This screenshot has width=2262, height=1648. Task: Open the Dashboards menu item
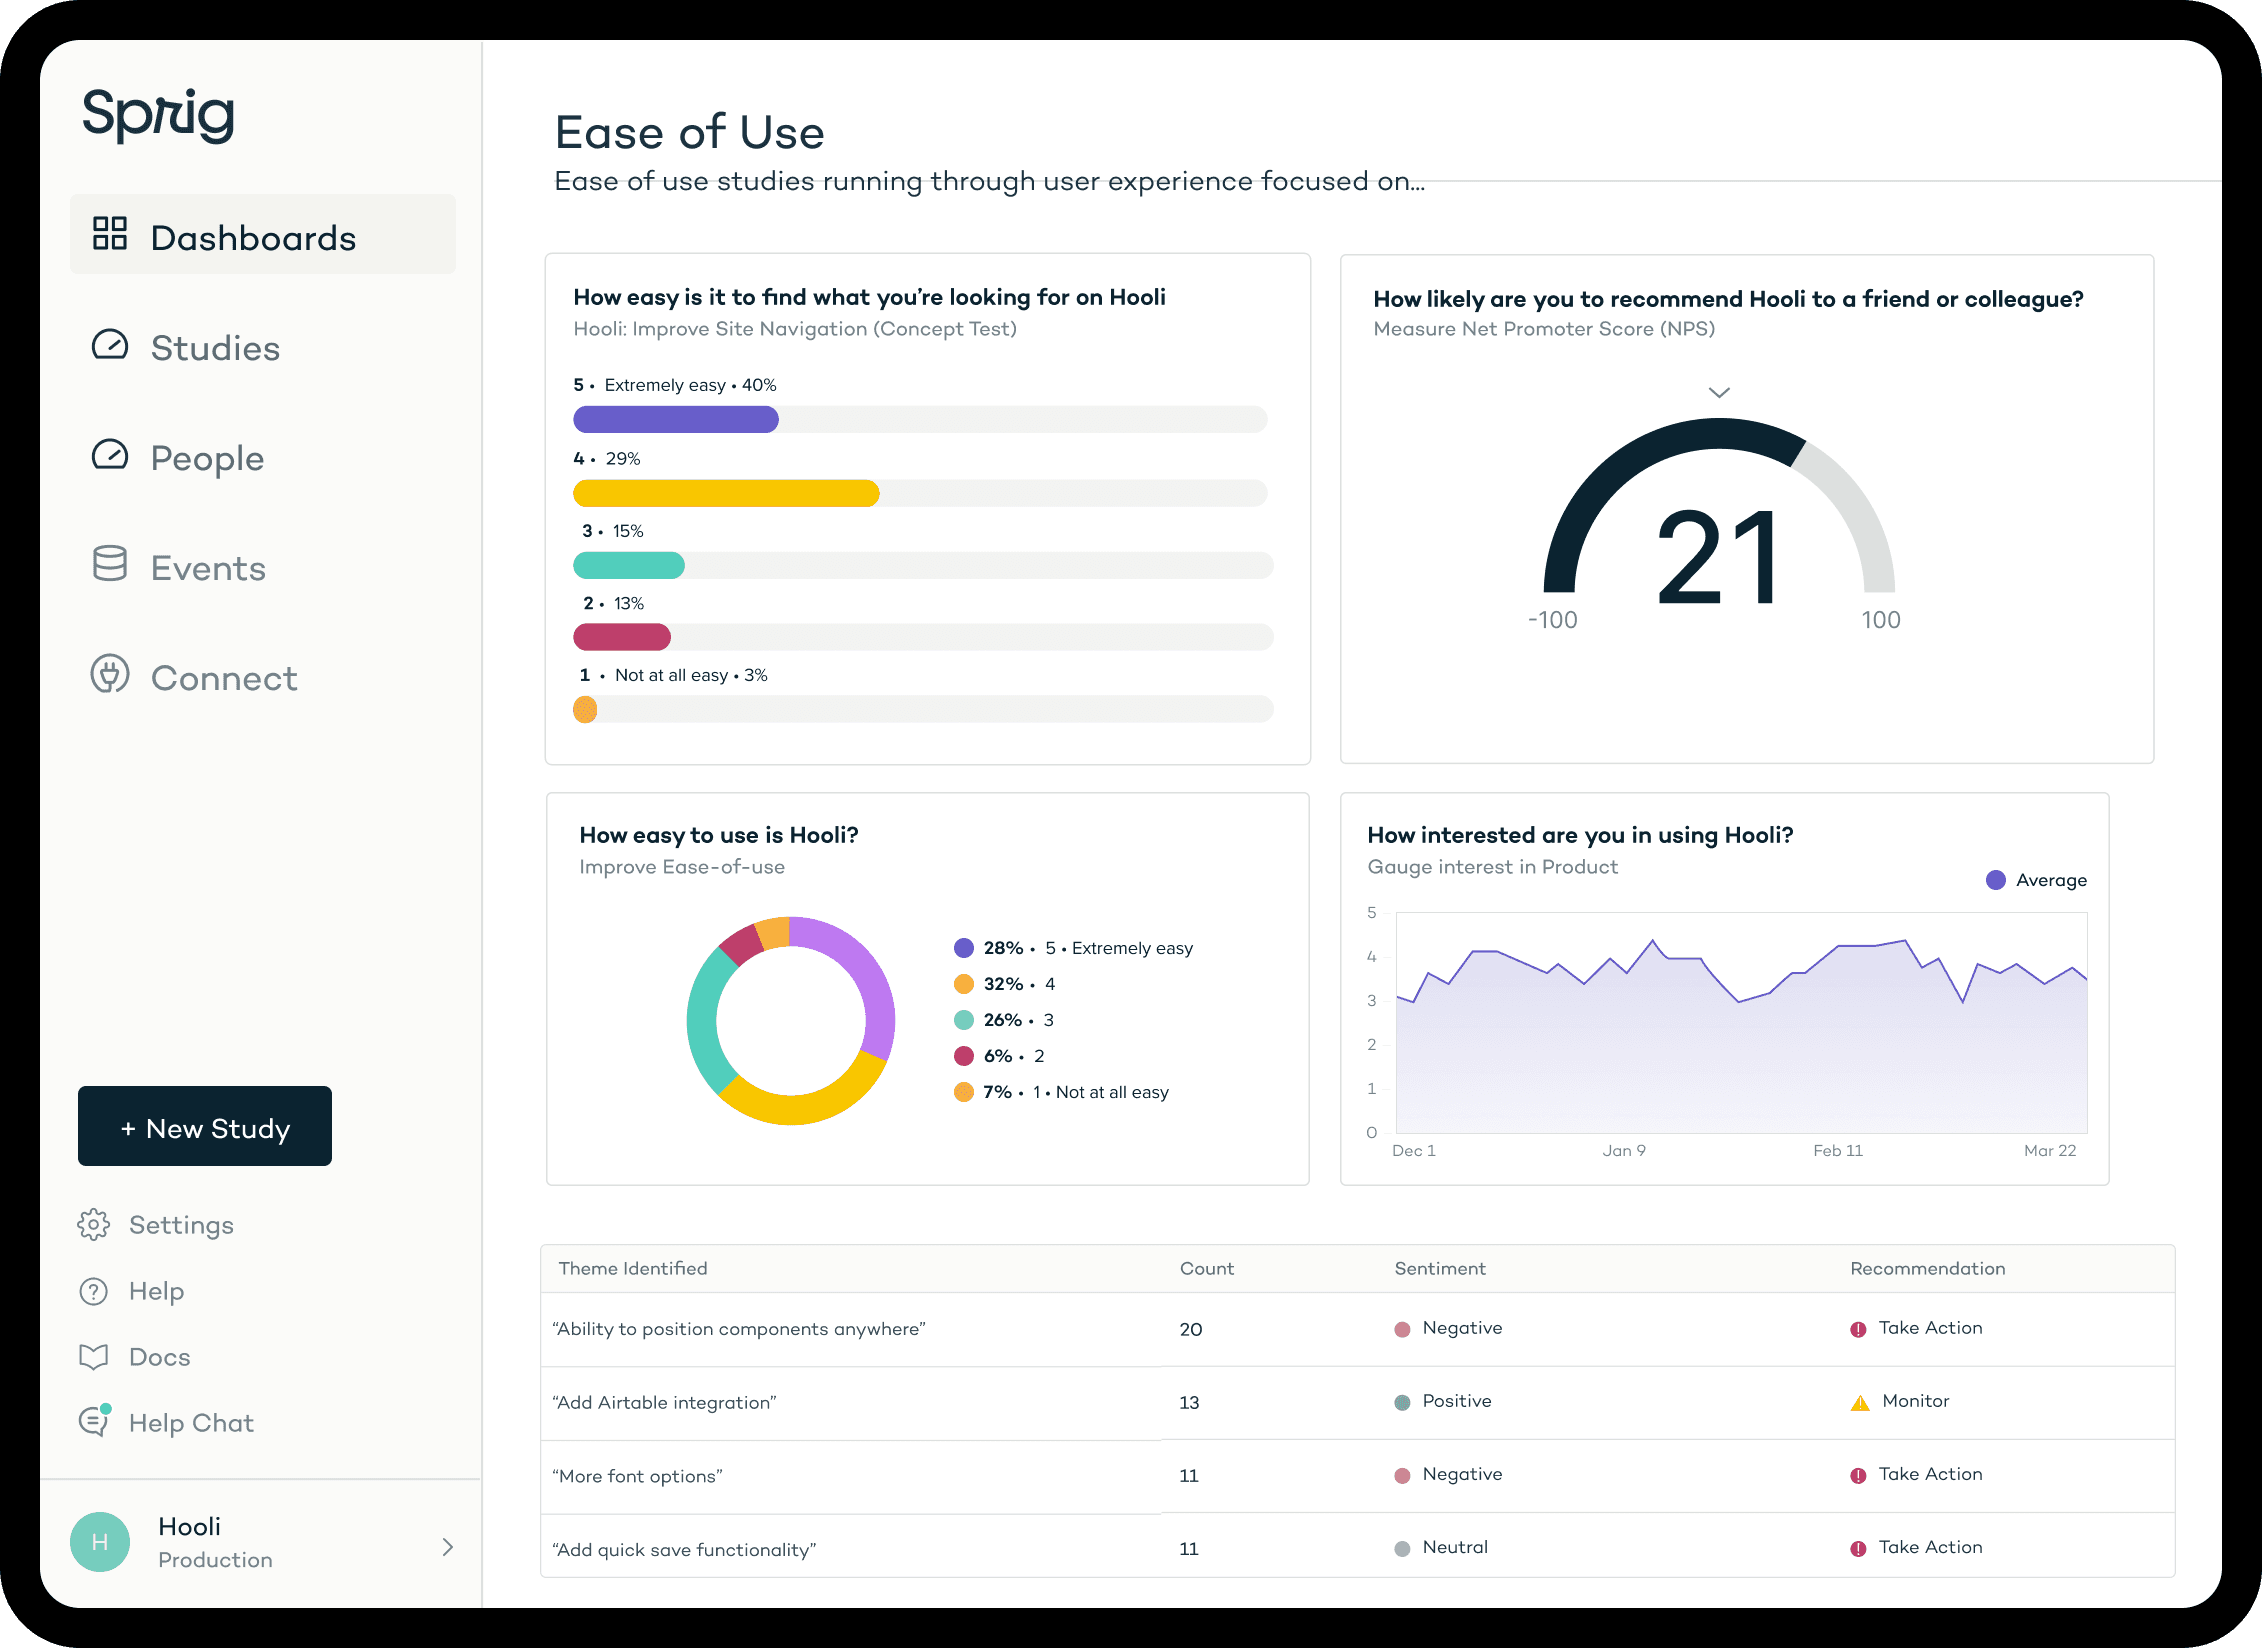(263, 234)
